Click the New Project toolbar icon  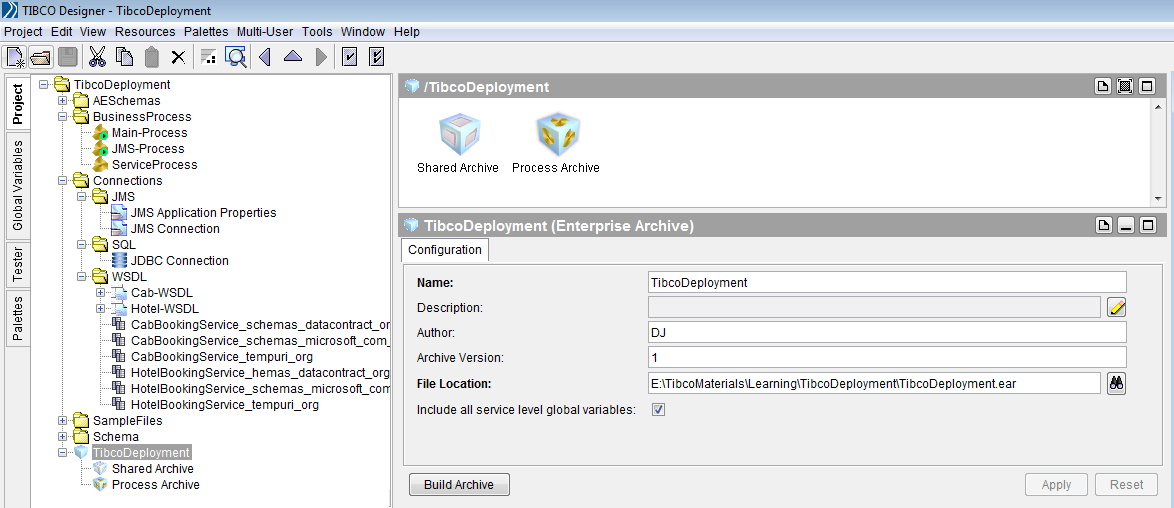15,57
